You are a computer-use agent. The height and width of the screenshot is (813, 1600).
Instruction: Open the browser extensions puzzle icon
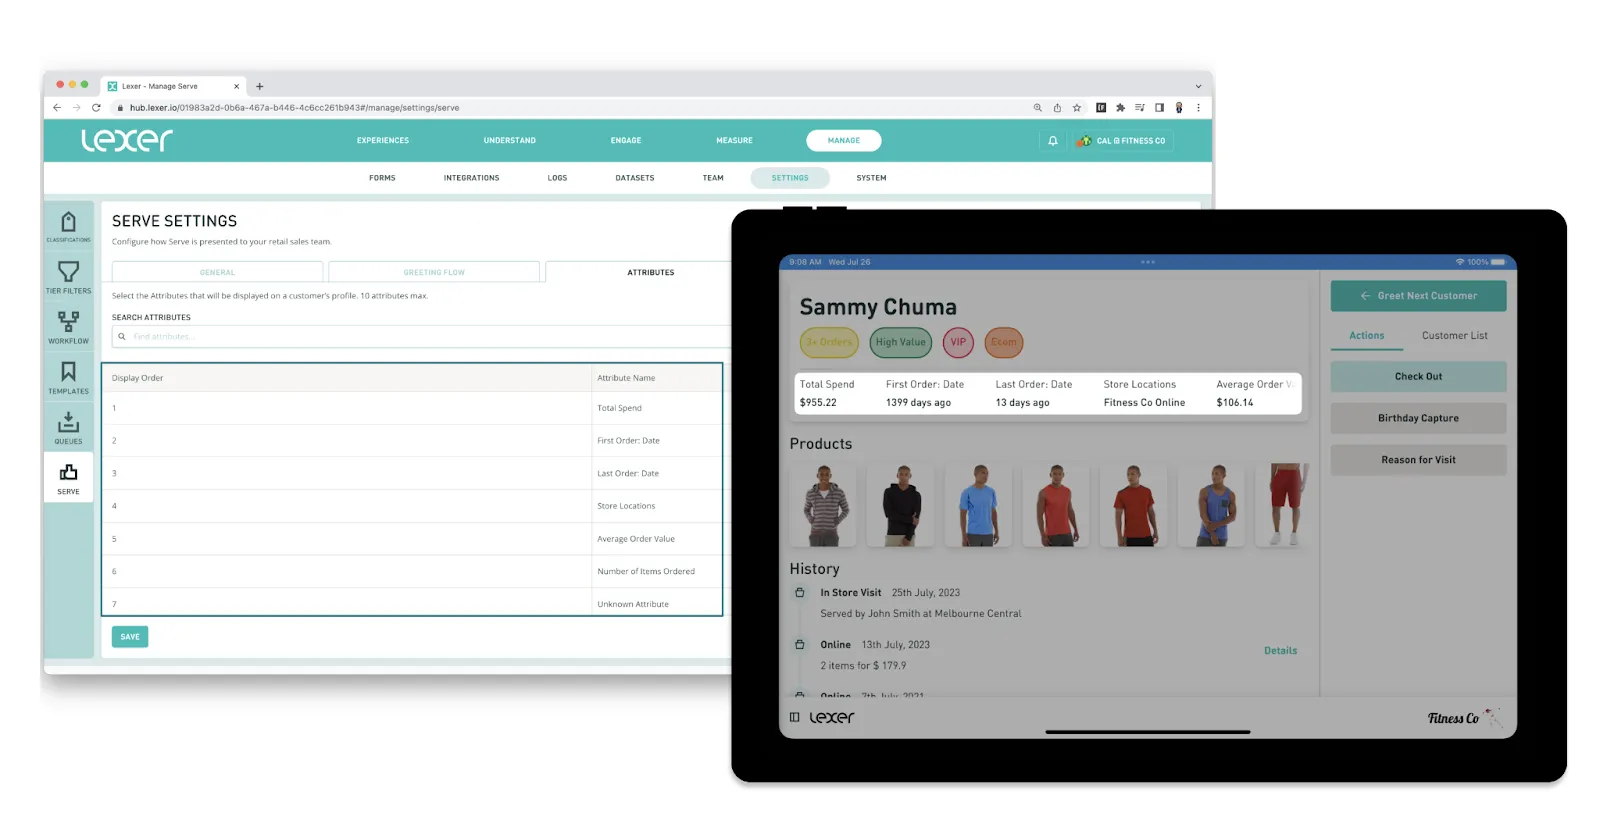pyautogui.click(x=1120, y=108)
